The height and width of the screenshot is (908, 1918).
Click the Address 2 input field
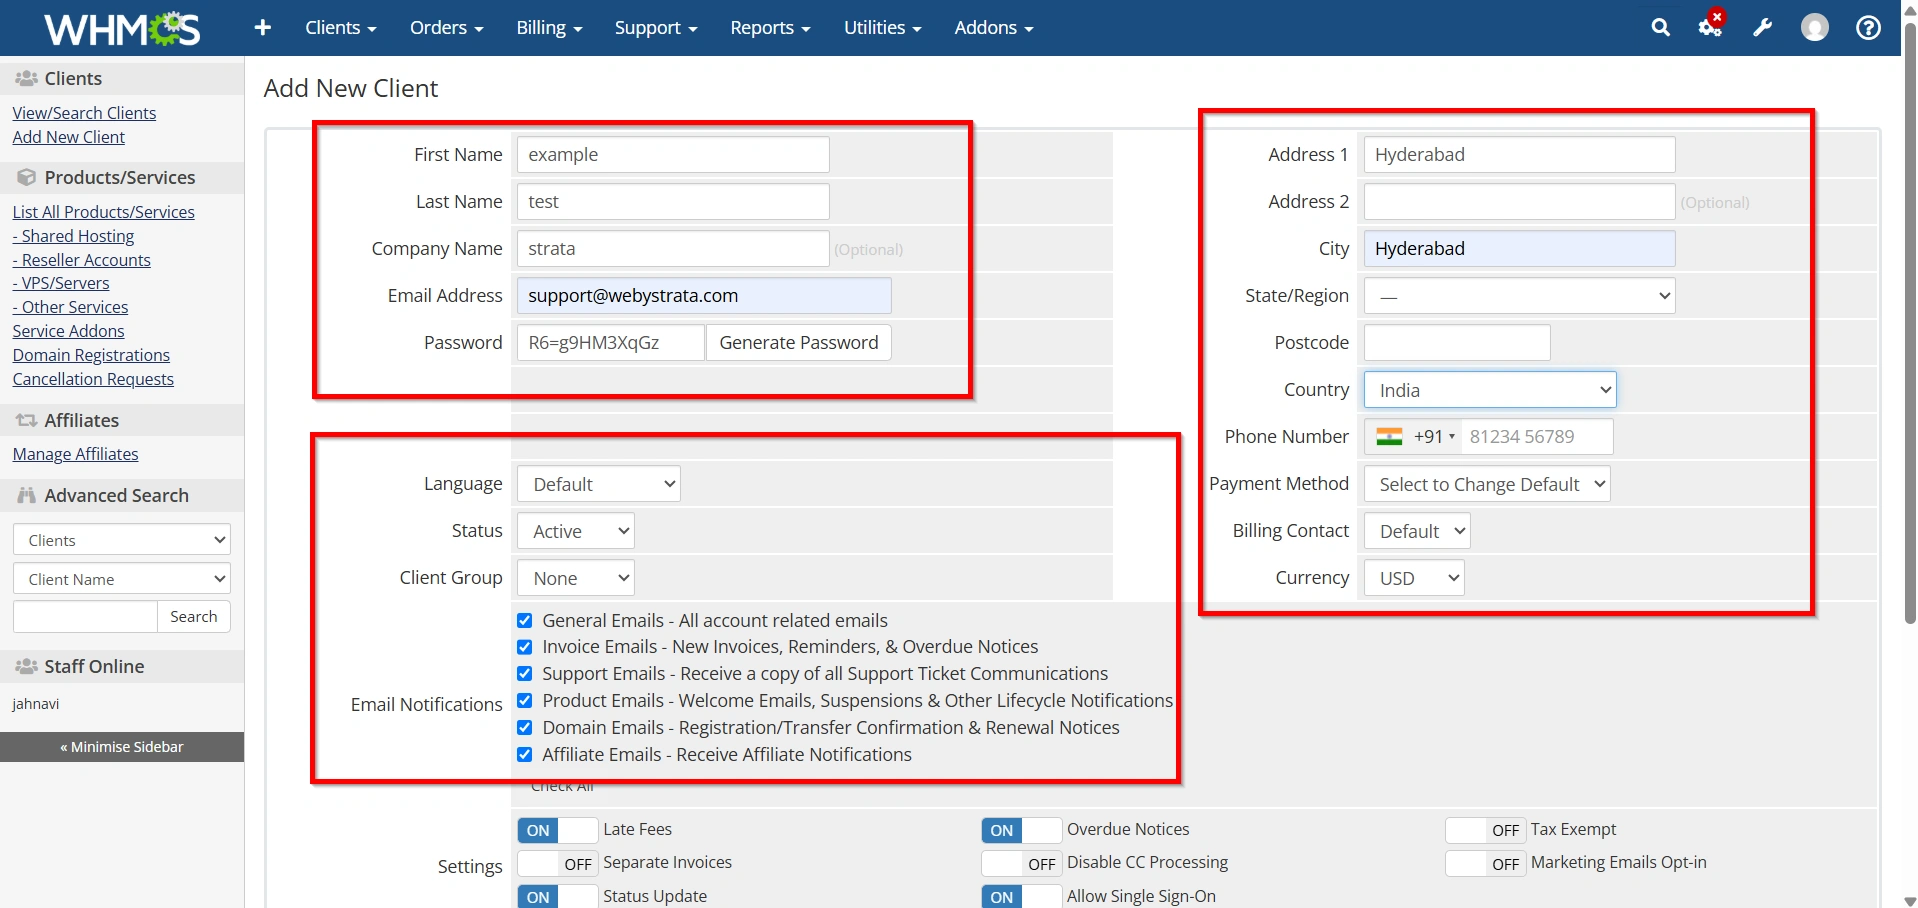coord(1519,202)
